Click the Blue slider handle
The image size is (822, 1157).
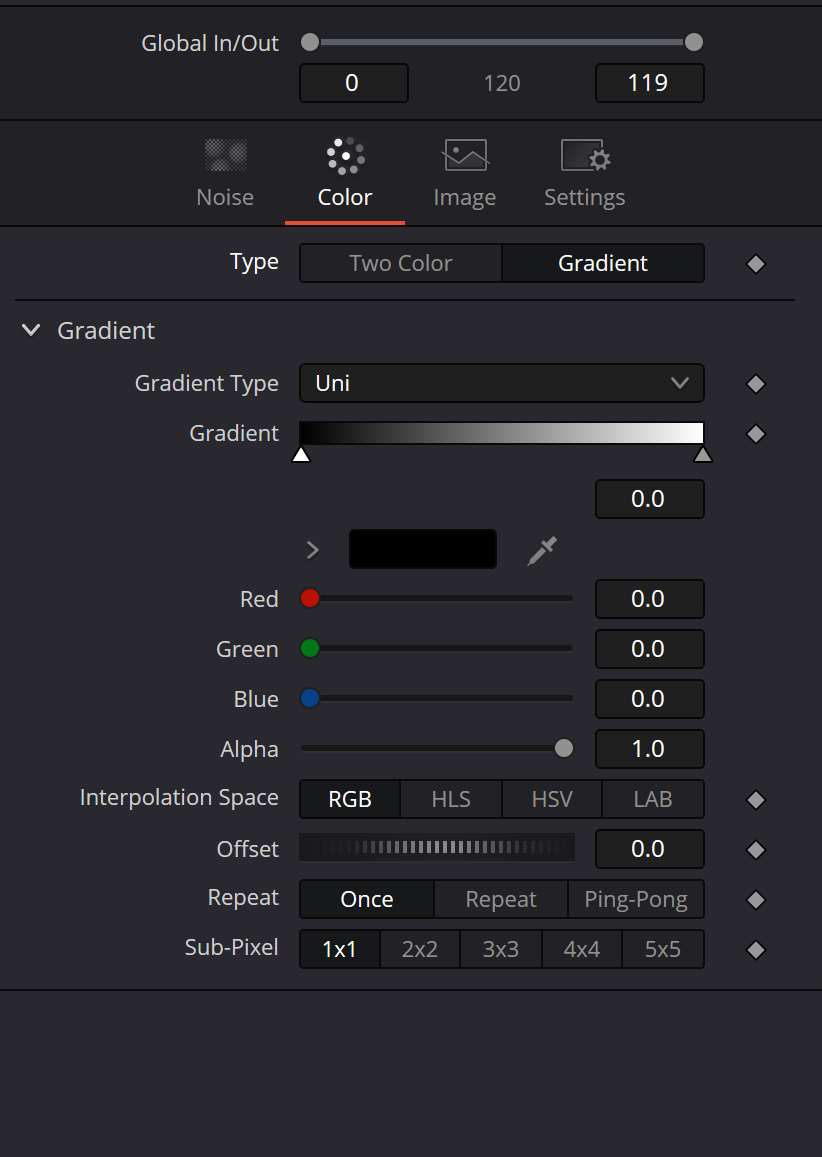click(x=310, y=698)
